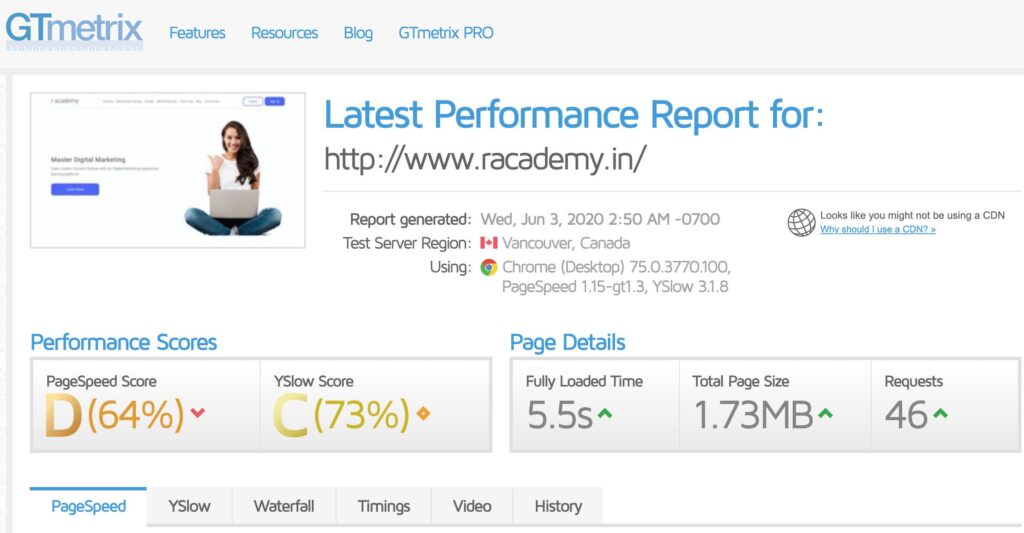Click 'Latest Performance Report for:' heading
This screenshot has width=1024, height=533.
coord(574,115)
